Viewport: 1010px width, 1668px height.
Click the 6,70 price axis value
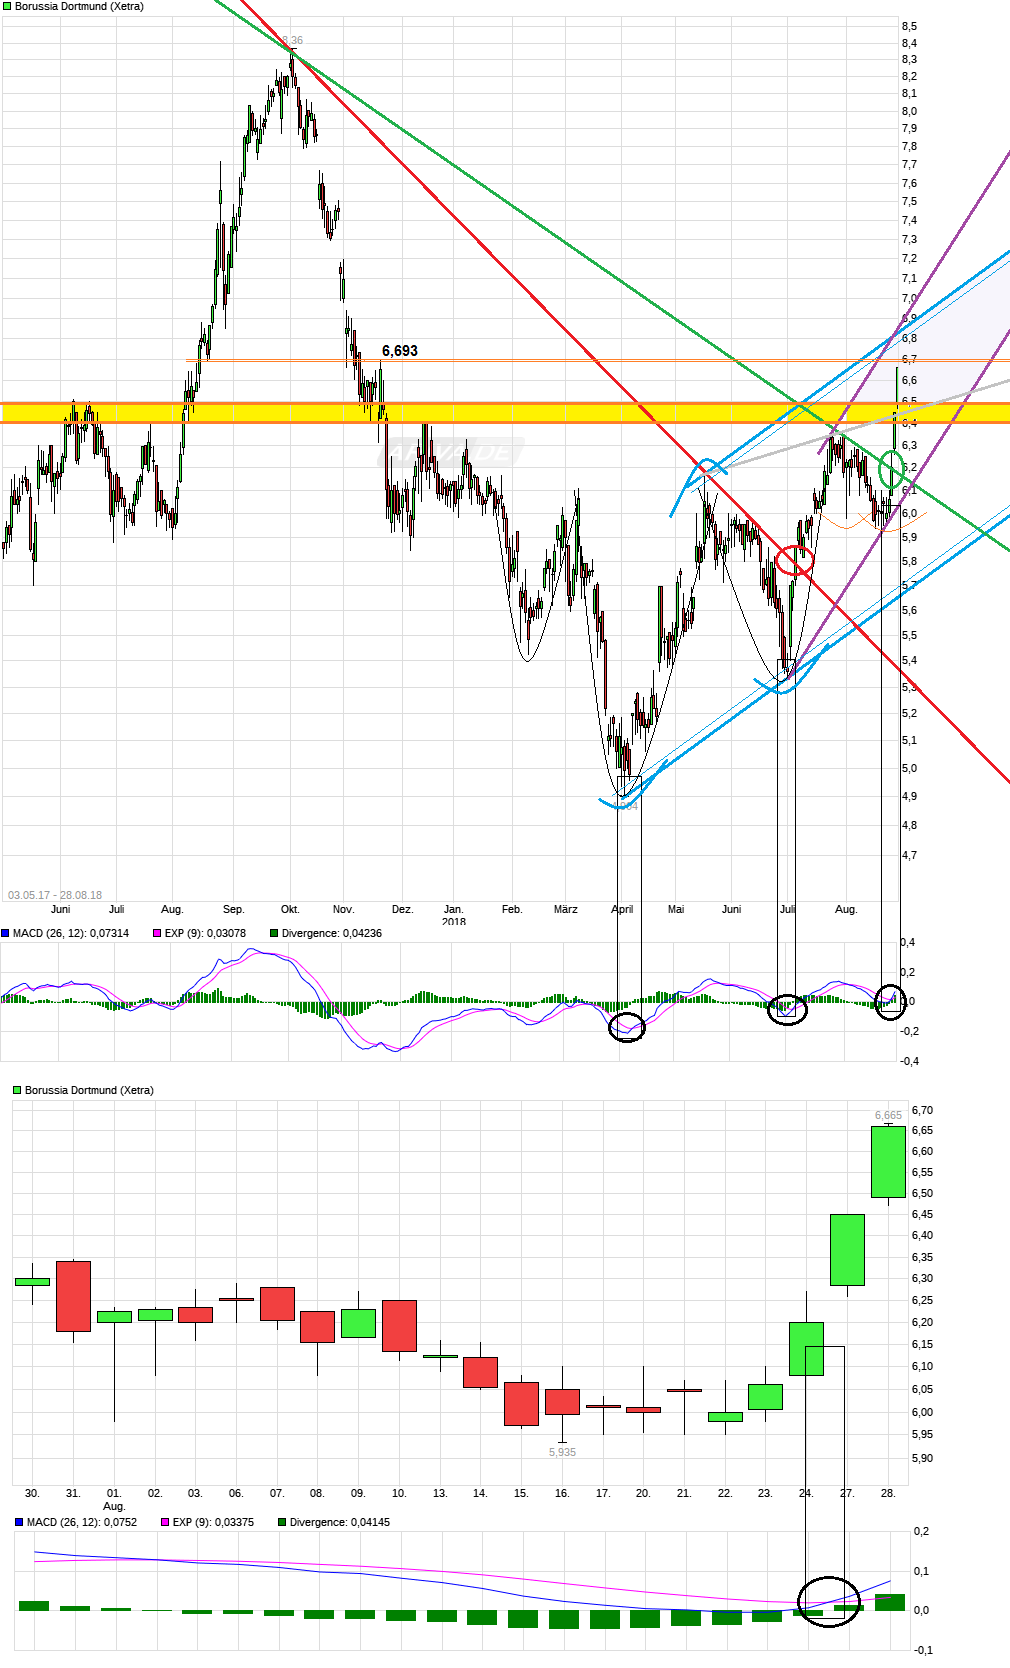922,1110
